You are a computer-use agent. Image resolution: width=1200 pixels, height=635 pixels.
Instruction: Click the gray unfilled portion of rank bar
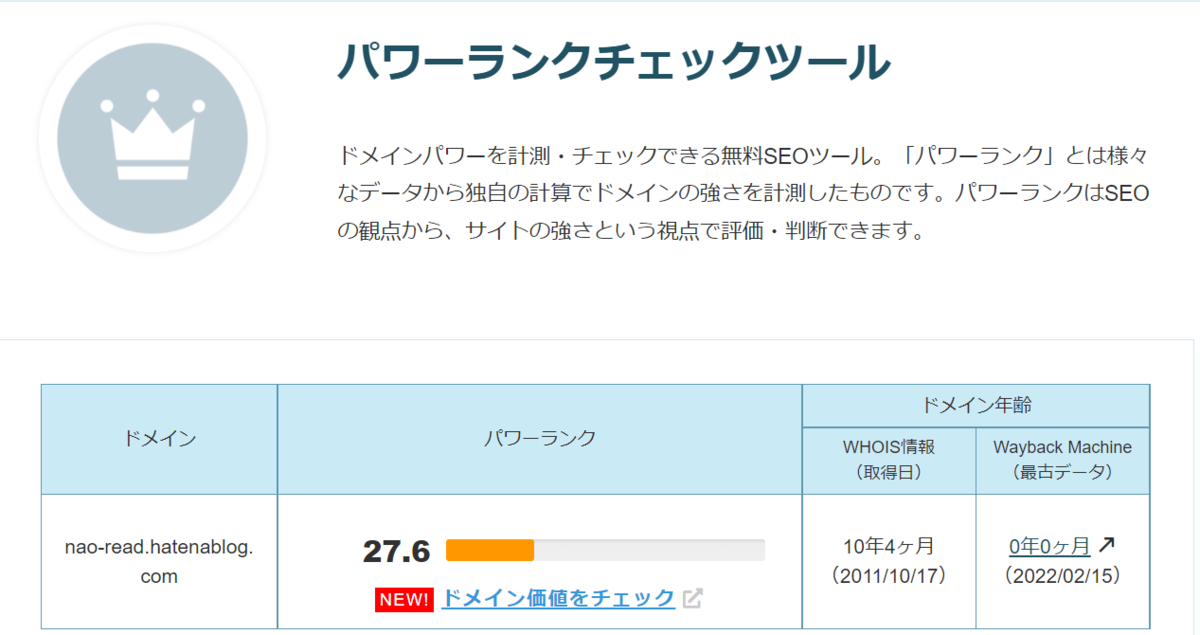pos(649,550)
